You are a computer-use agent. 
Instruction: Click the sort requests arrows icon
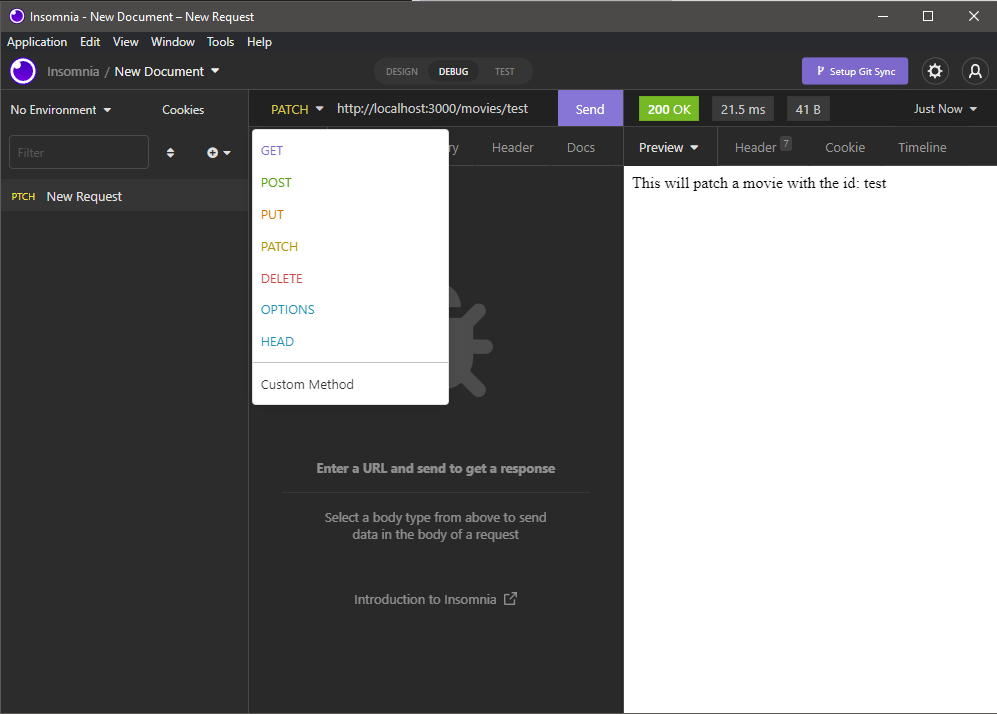(x=170, y=153)
